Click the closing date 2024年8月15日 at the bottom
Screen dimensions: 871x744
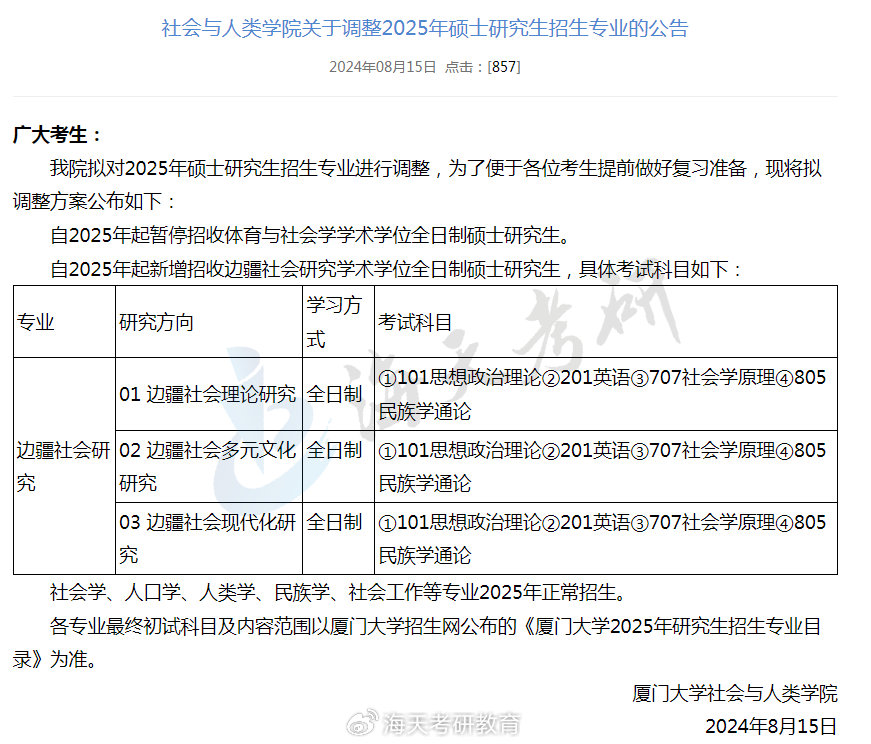coord(770,725)
